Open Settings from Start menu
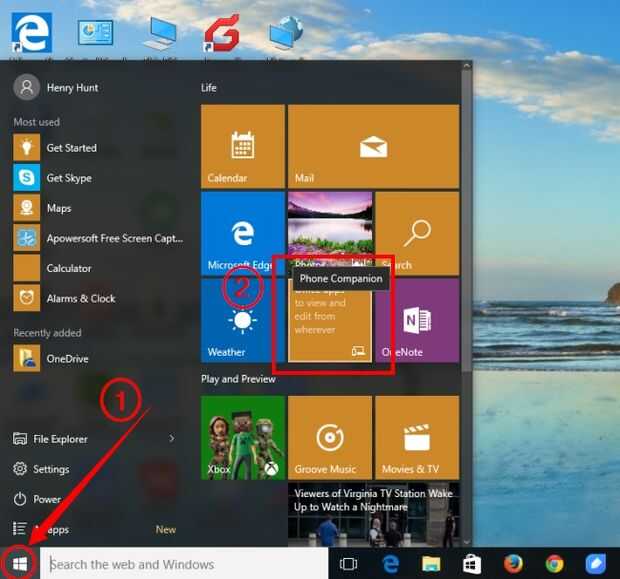This screenshot has width=620, height=579. click(41, 469)
